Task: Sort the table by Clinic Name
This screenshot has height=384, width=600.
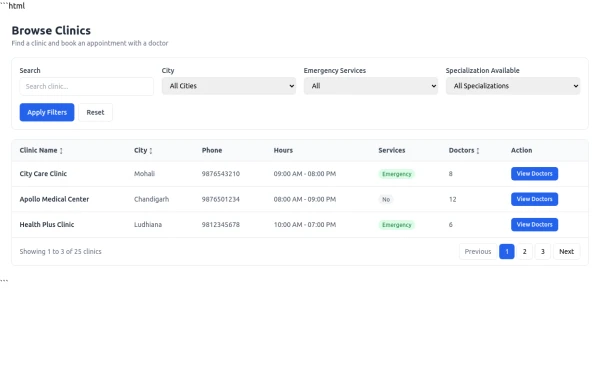Action: (x=41, y=150)
